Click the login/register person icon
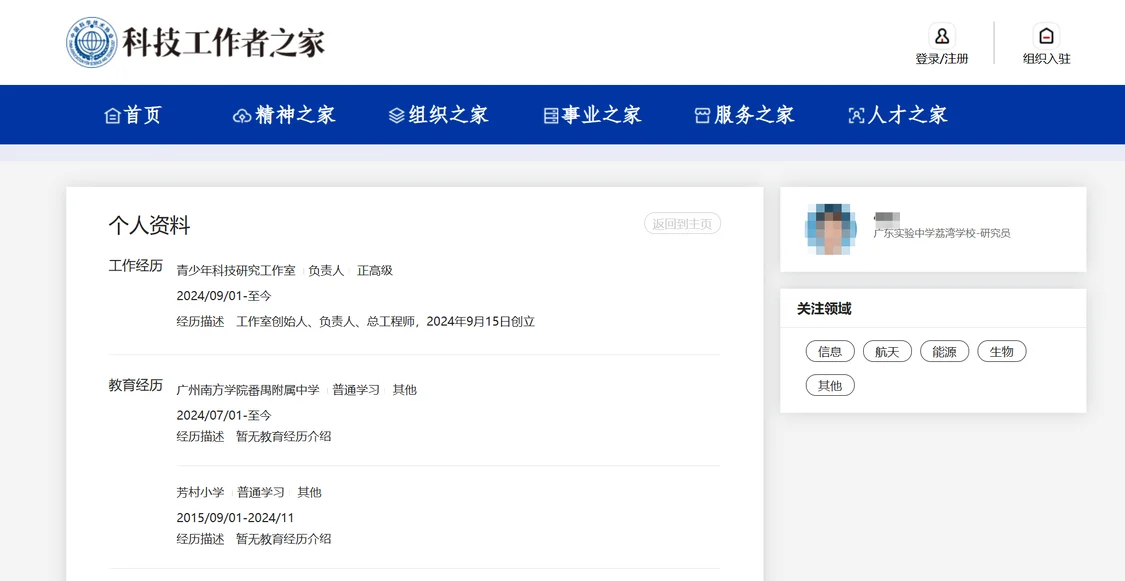The width and height of the screenshot is (1125, 581). 941,36
